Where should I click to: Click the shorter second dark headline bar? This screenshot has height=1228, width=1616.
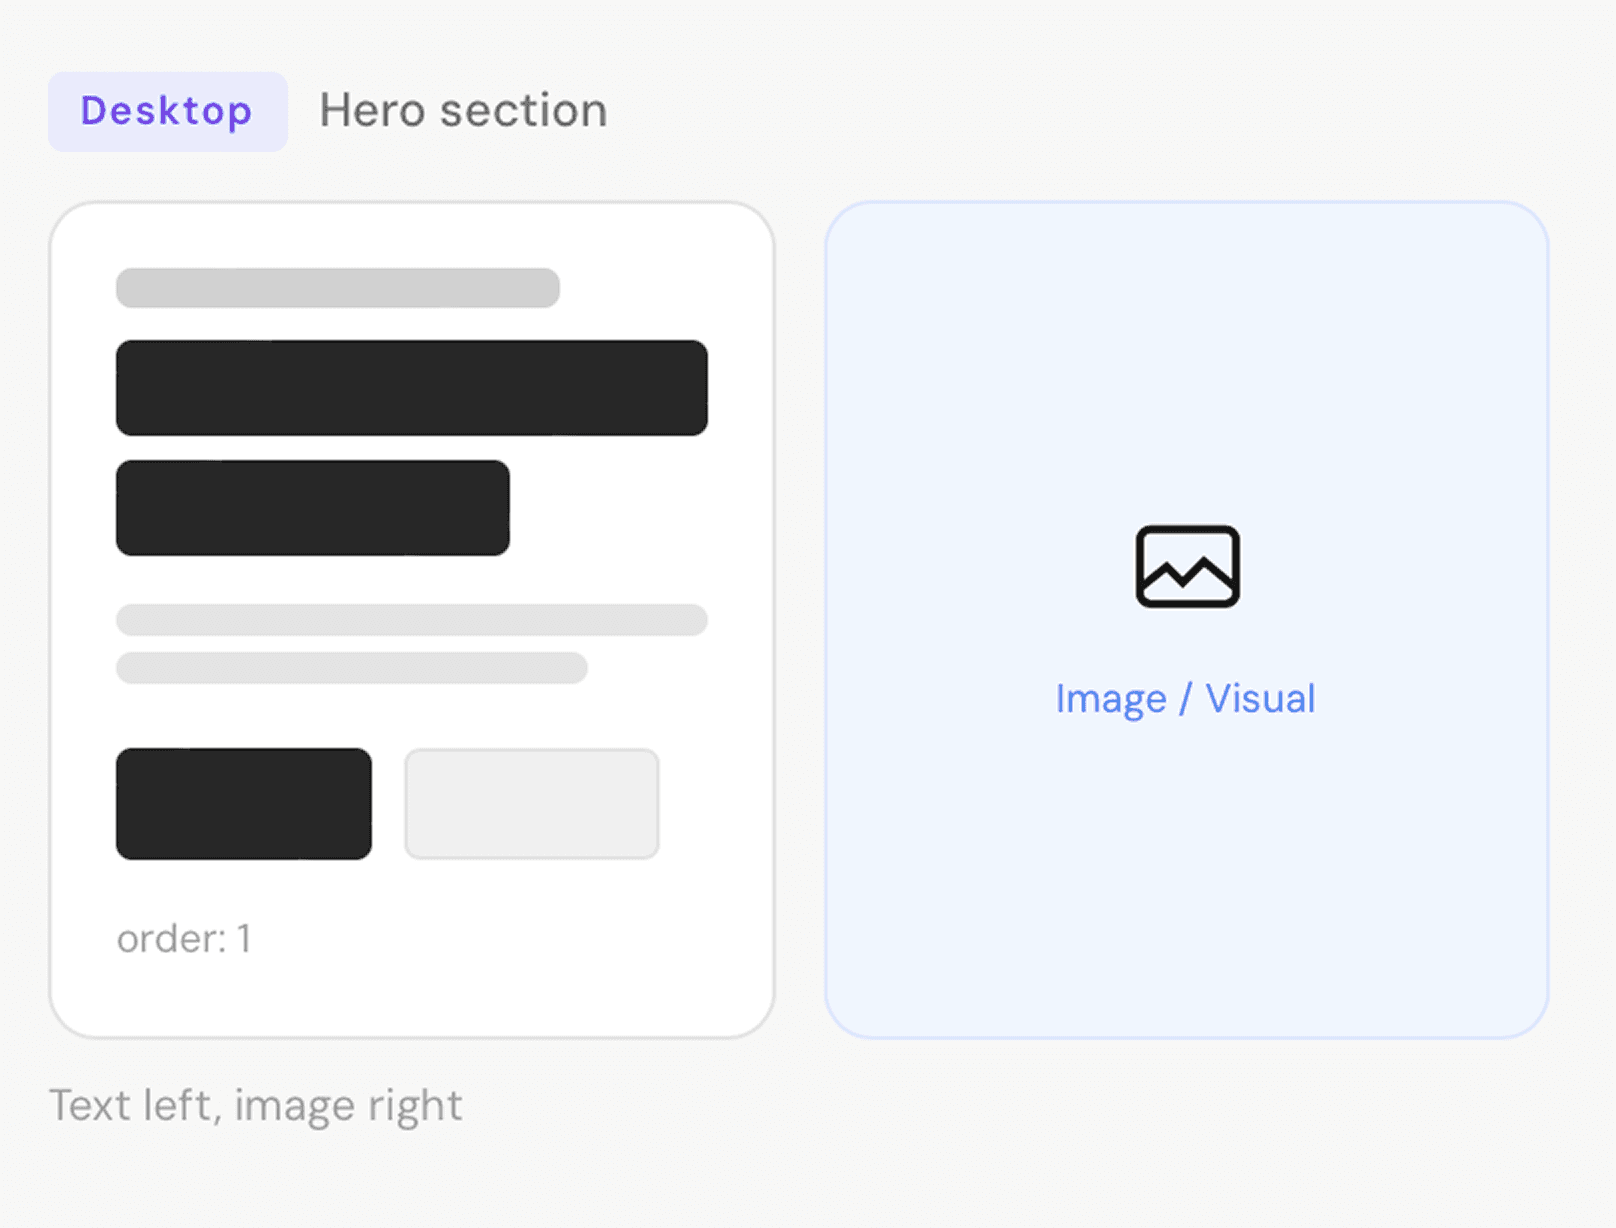click(x=313, y=507)
